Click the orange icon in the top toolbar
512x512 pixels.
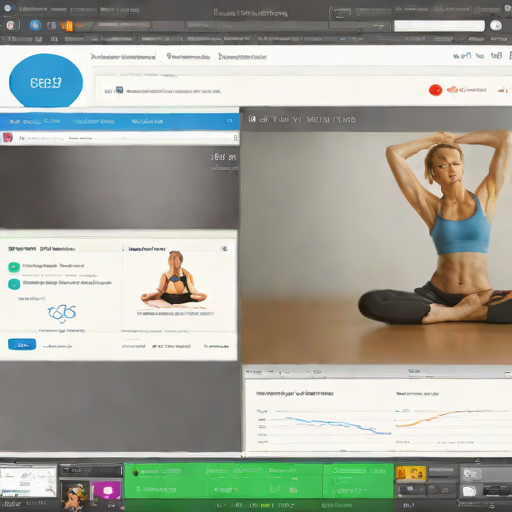(67, 26)
